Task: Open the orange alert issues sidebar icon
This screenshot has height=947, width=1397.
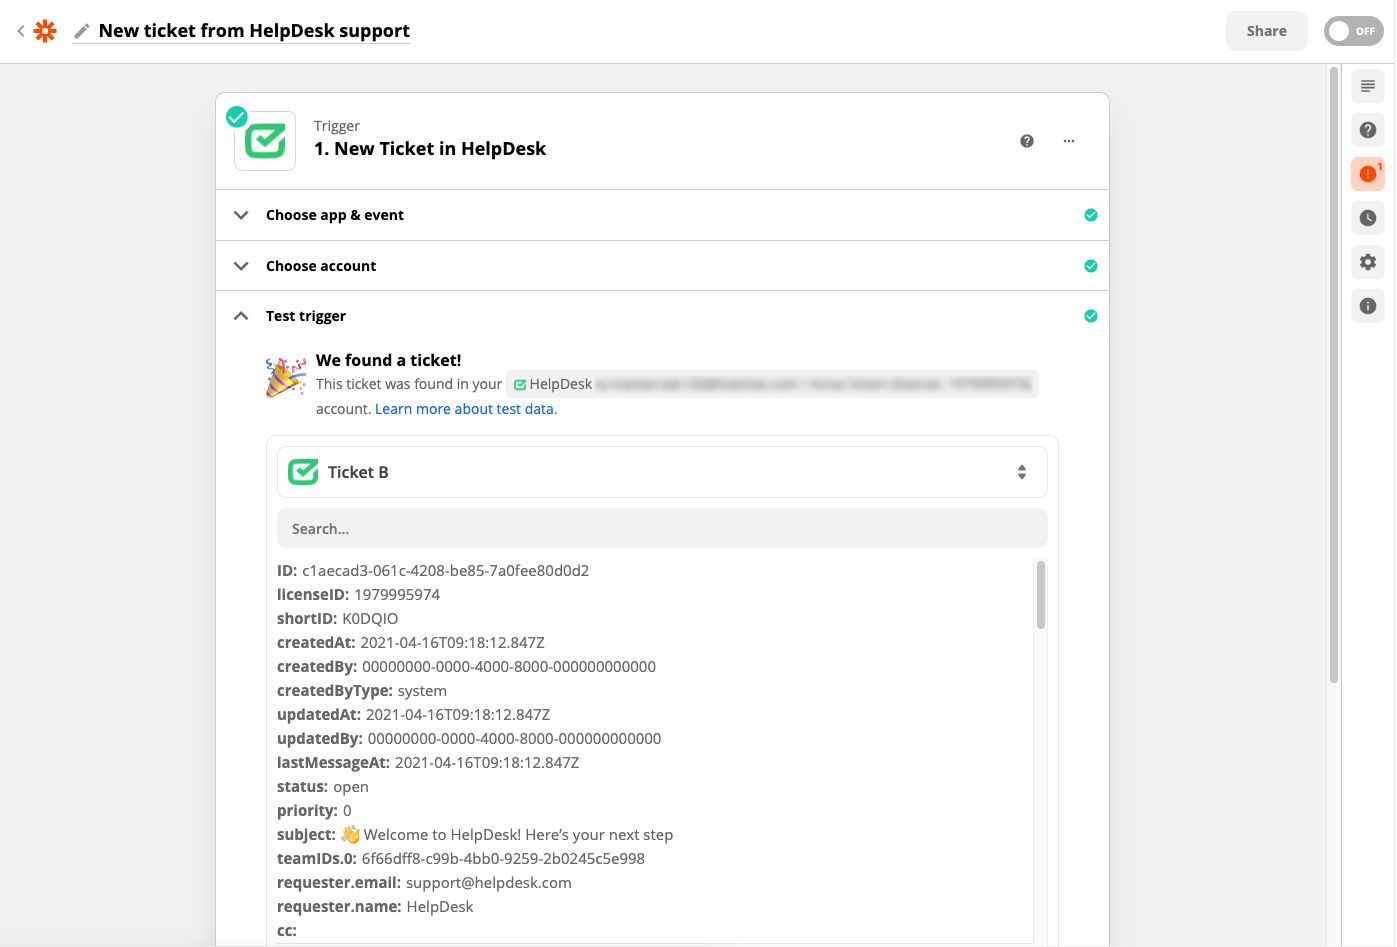Action: click(x=1368, y=174)
